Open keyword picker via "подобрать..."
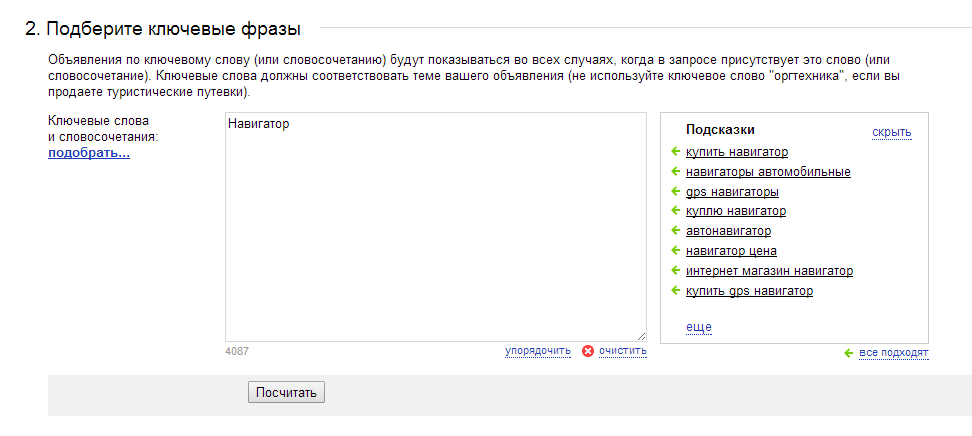972x436 pixels. [x=89, y=153]
